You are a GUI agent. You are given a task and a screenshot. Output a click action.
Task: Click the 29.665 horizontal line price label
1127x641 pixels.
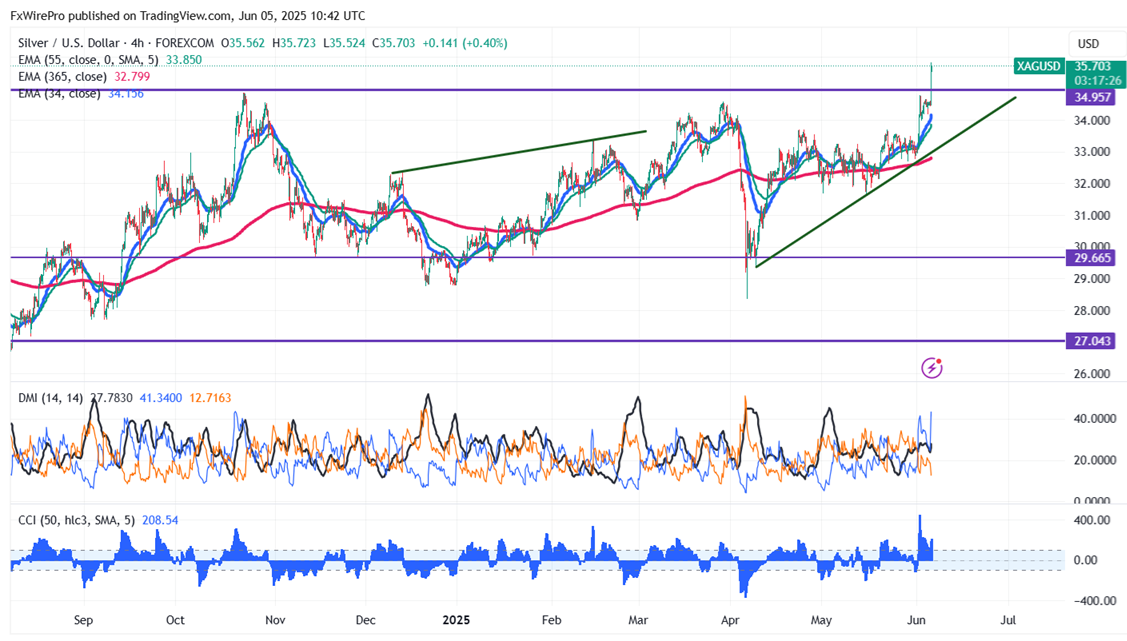pos(1092,258)
